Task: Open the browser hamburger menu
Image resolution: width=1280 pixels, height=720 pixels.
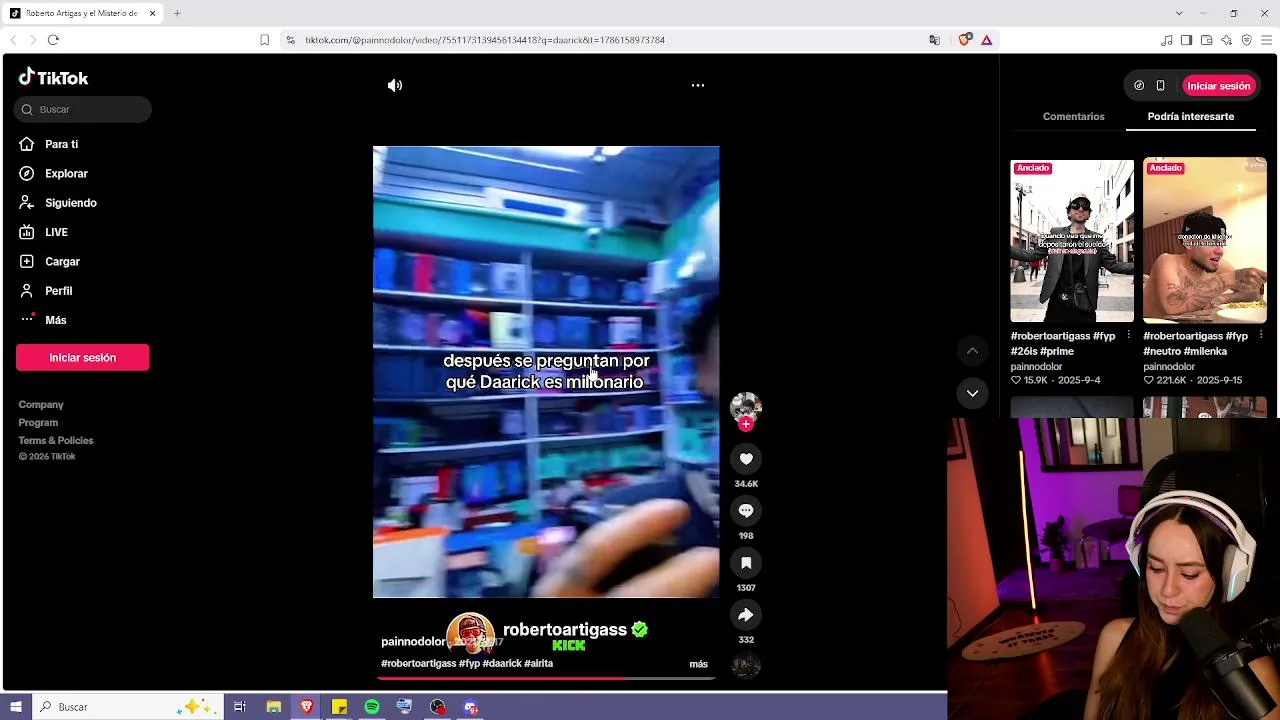Action: (x=1266, y=40)
